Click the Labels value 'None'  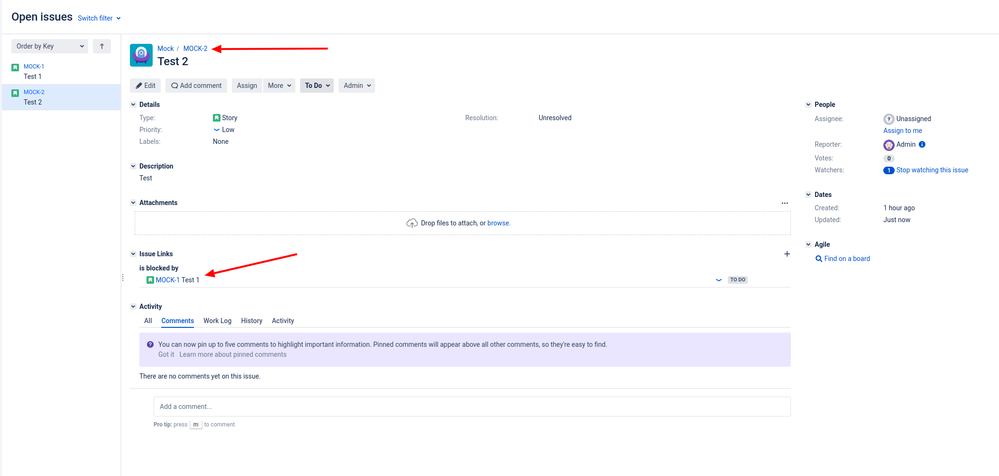pyautogui.click(x=220, y=141)
